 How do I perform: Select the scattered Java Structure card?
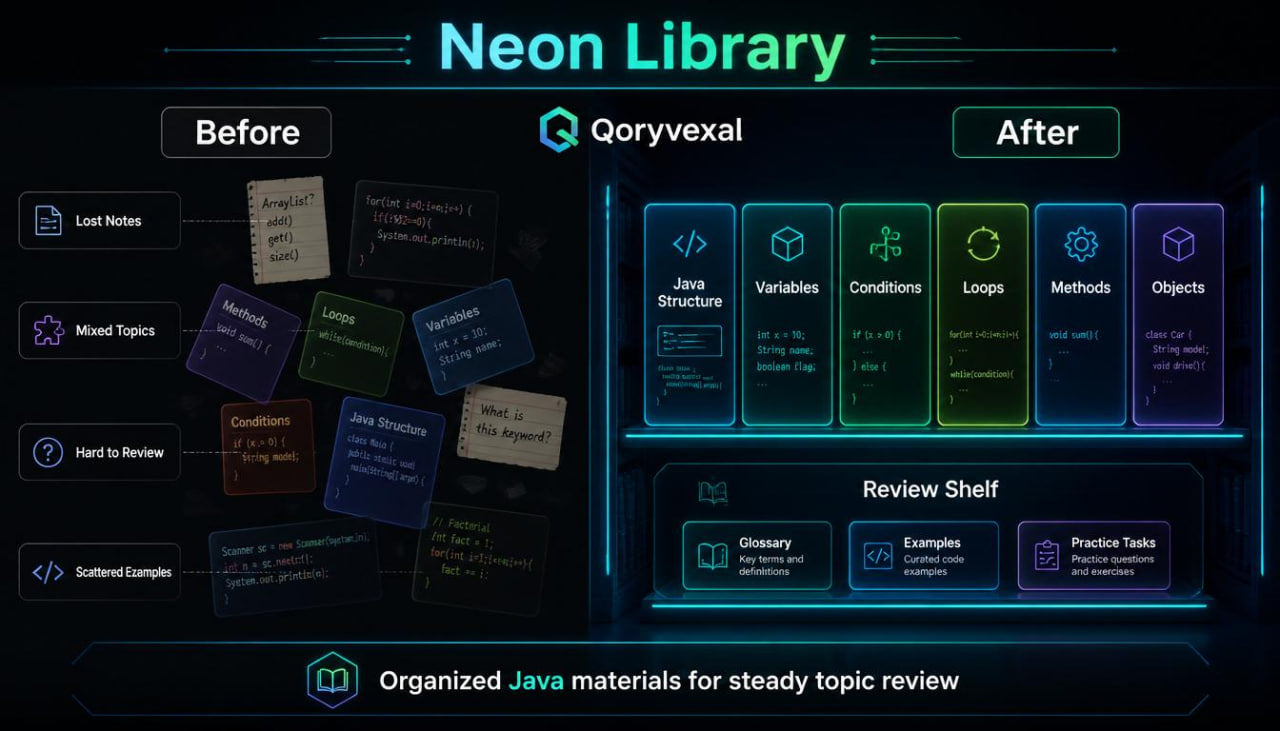pyautogui.click(x=384, y=461)
